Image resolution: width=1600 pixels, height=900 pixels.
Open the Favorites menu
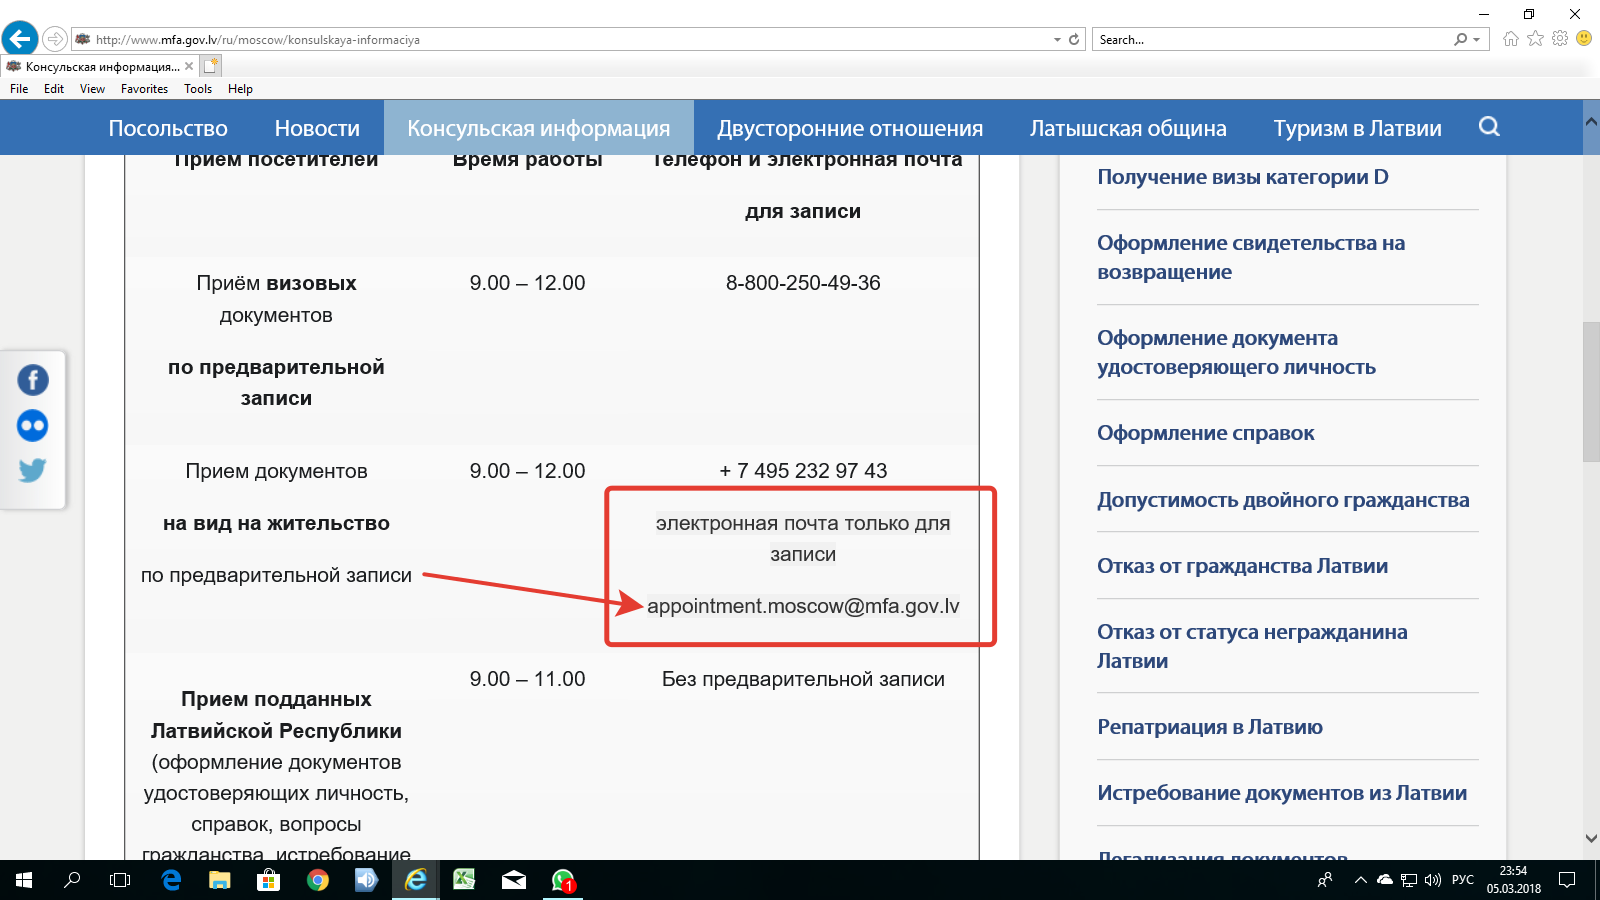pos(144,89)
